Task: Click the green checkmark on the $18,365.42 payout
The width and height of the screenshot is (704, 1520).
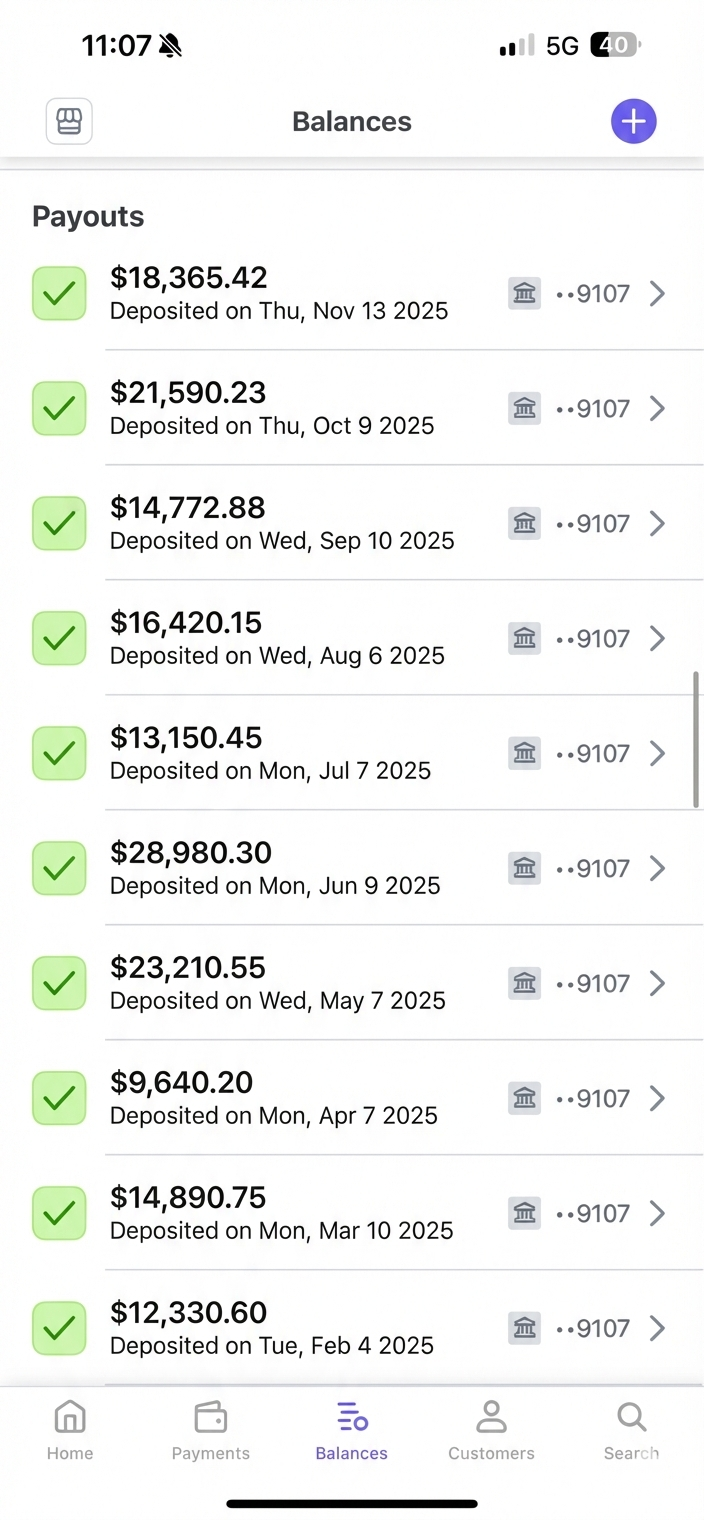Action: point(58,293)
